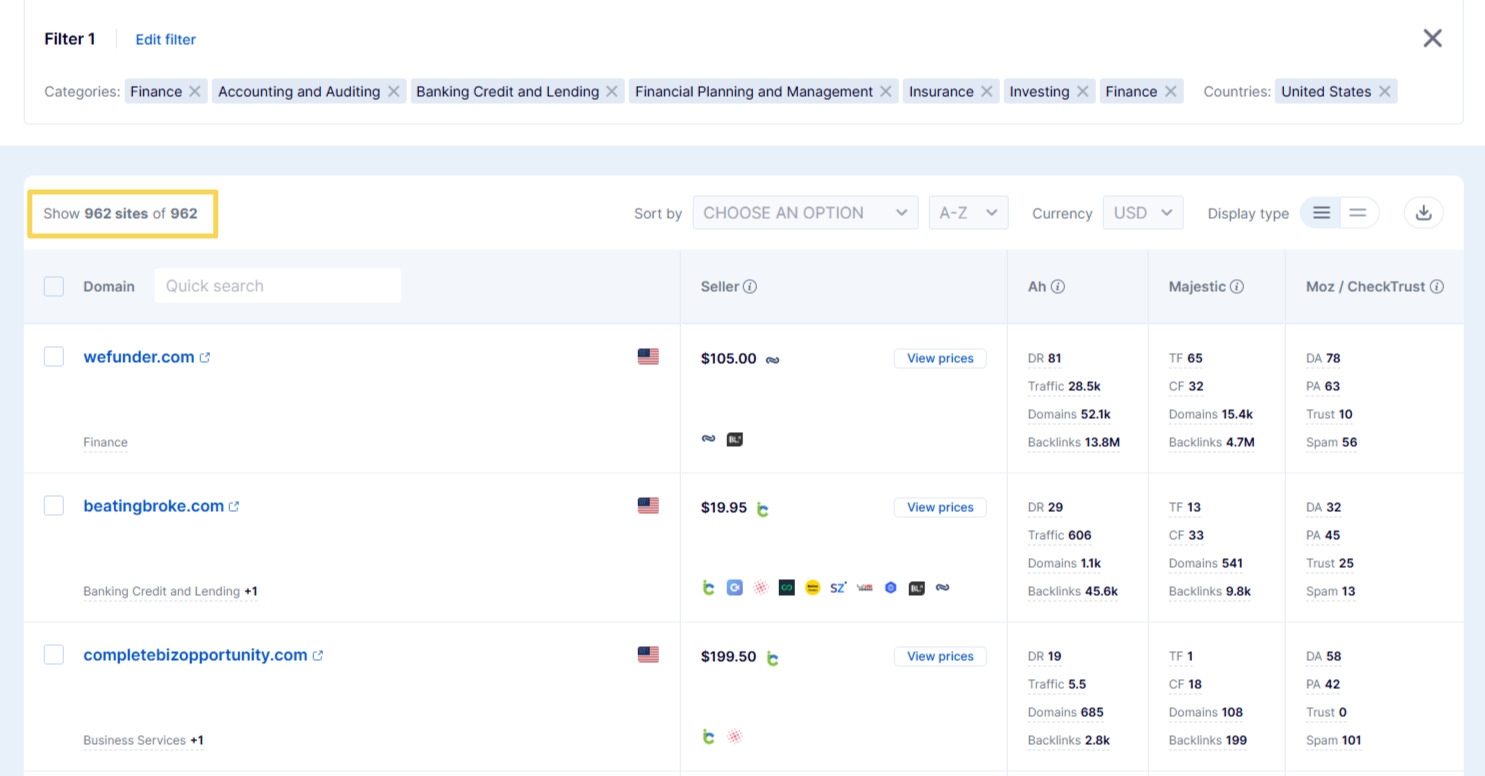Click the Quick search domain field
This screenshot has width=1485, height=776.
tap(277, 286)
